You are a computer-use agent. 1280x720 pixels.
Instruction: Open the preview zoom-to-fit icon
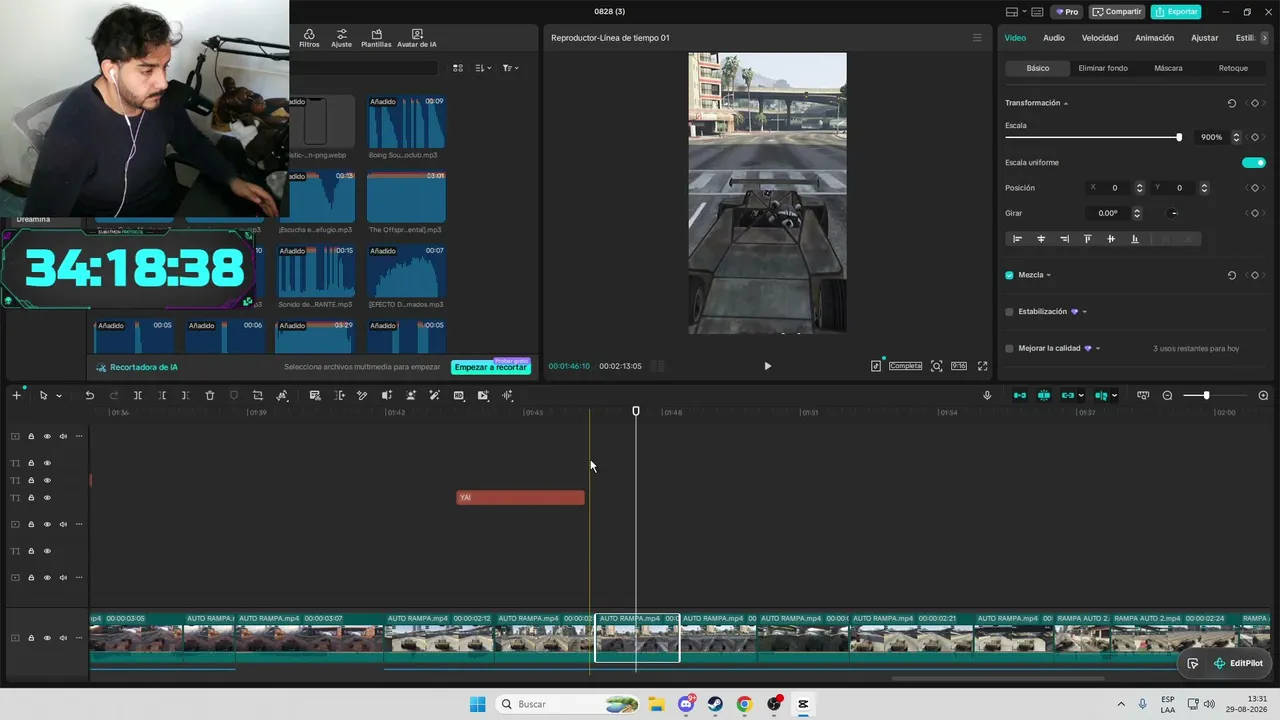936,366
